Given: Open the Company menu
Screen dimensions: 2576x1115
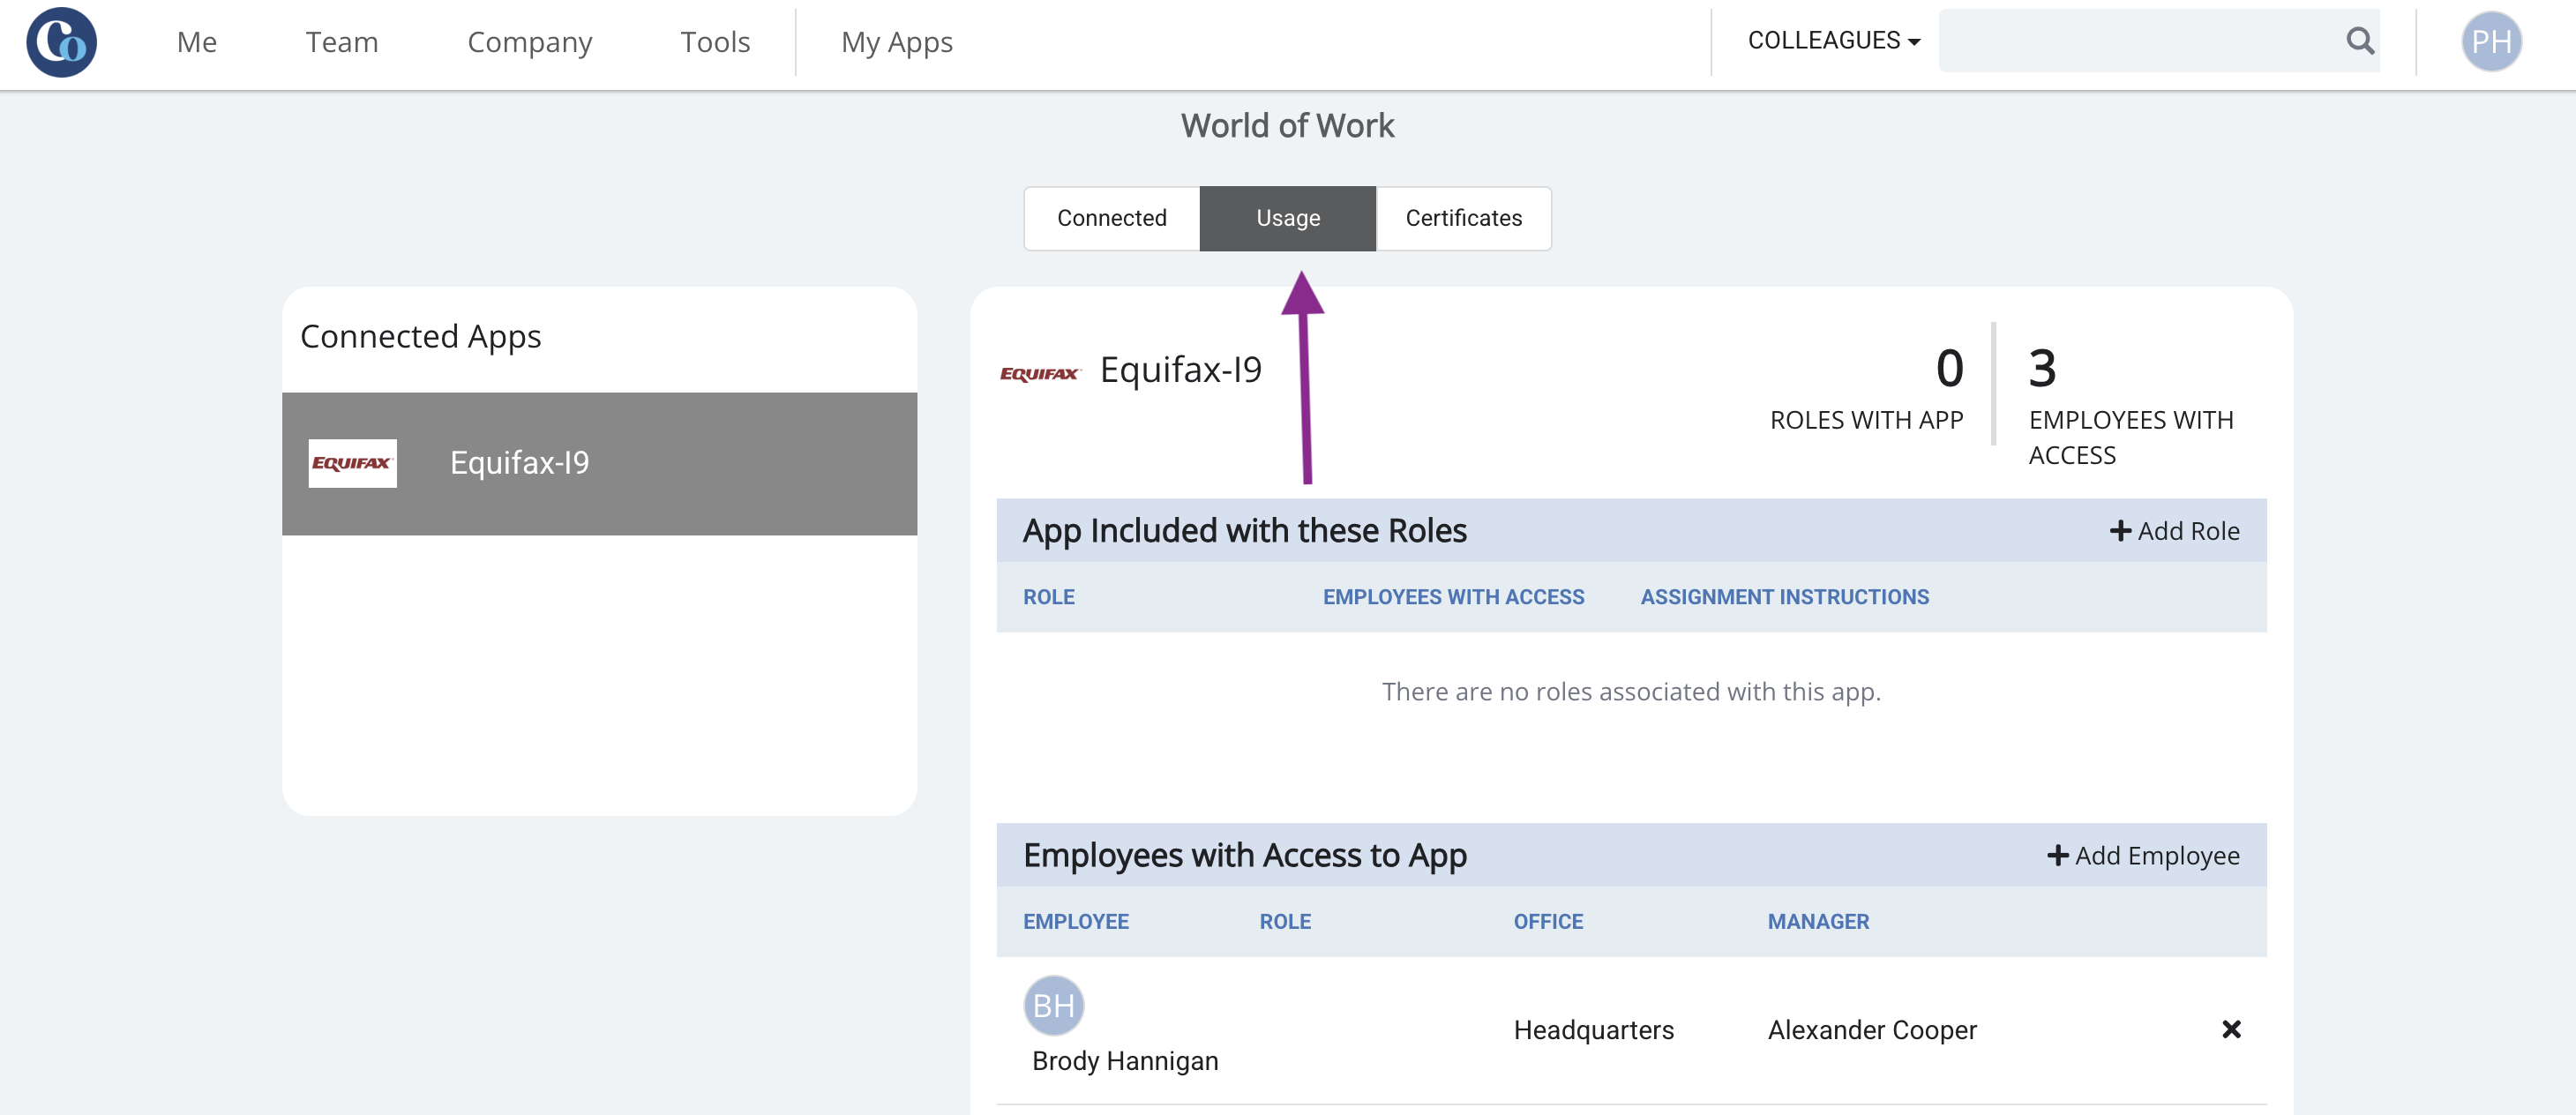Looking at the screenshot, I should click(x=529, y=42).
